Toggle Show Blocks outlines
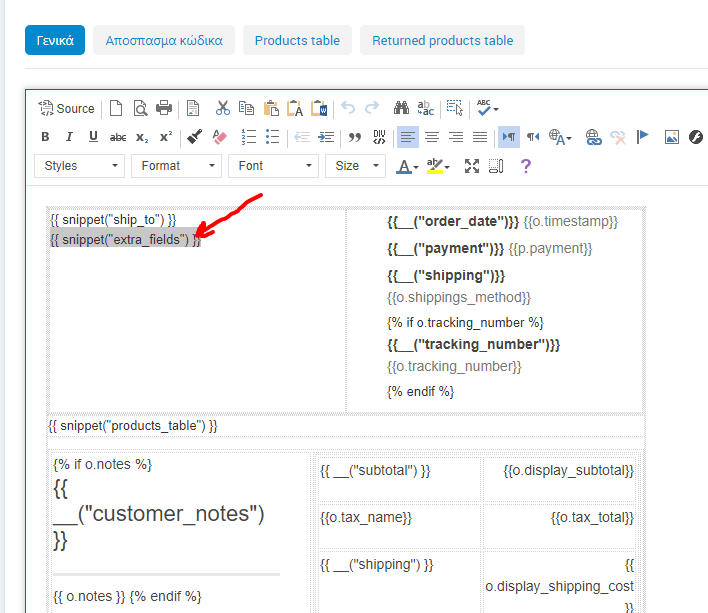Screen dimensions: 708x613 coord(496,166)
